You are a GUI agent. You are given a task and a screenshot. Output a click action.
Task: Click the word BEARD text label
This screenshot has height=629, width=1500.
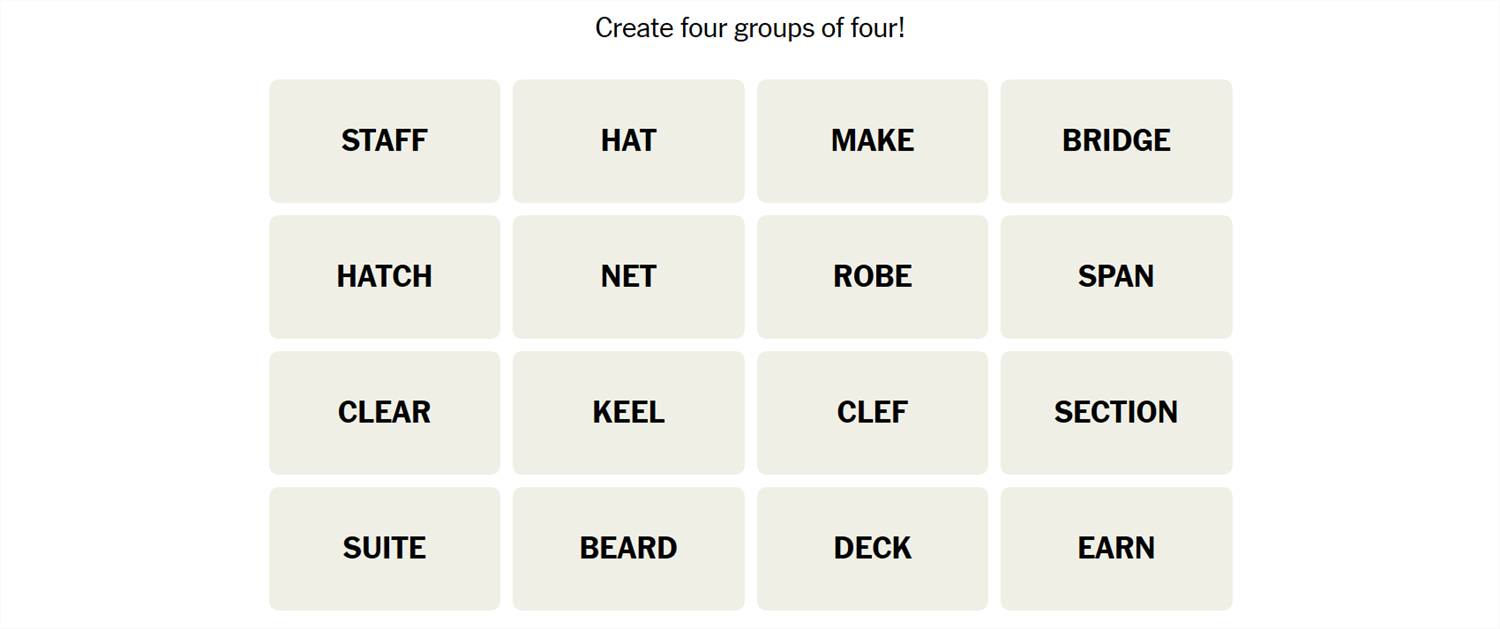pos(628,548)
